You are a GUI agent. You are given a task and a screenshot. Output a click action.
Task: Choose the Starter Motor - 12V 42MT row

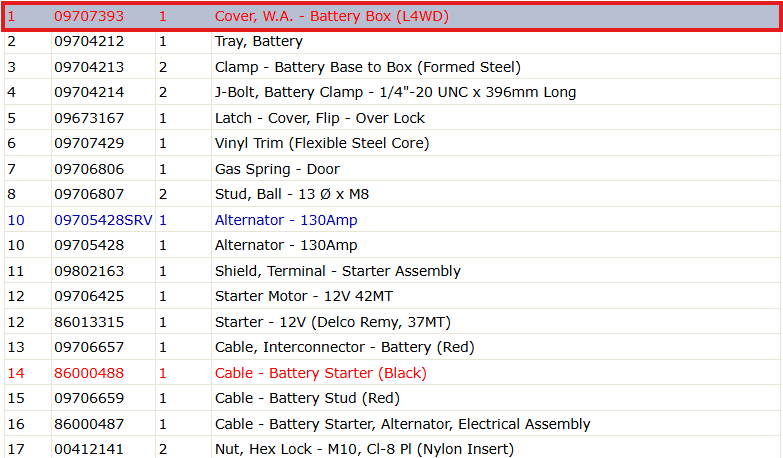tap(392, 296)
